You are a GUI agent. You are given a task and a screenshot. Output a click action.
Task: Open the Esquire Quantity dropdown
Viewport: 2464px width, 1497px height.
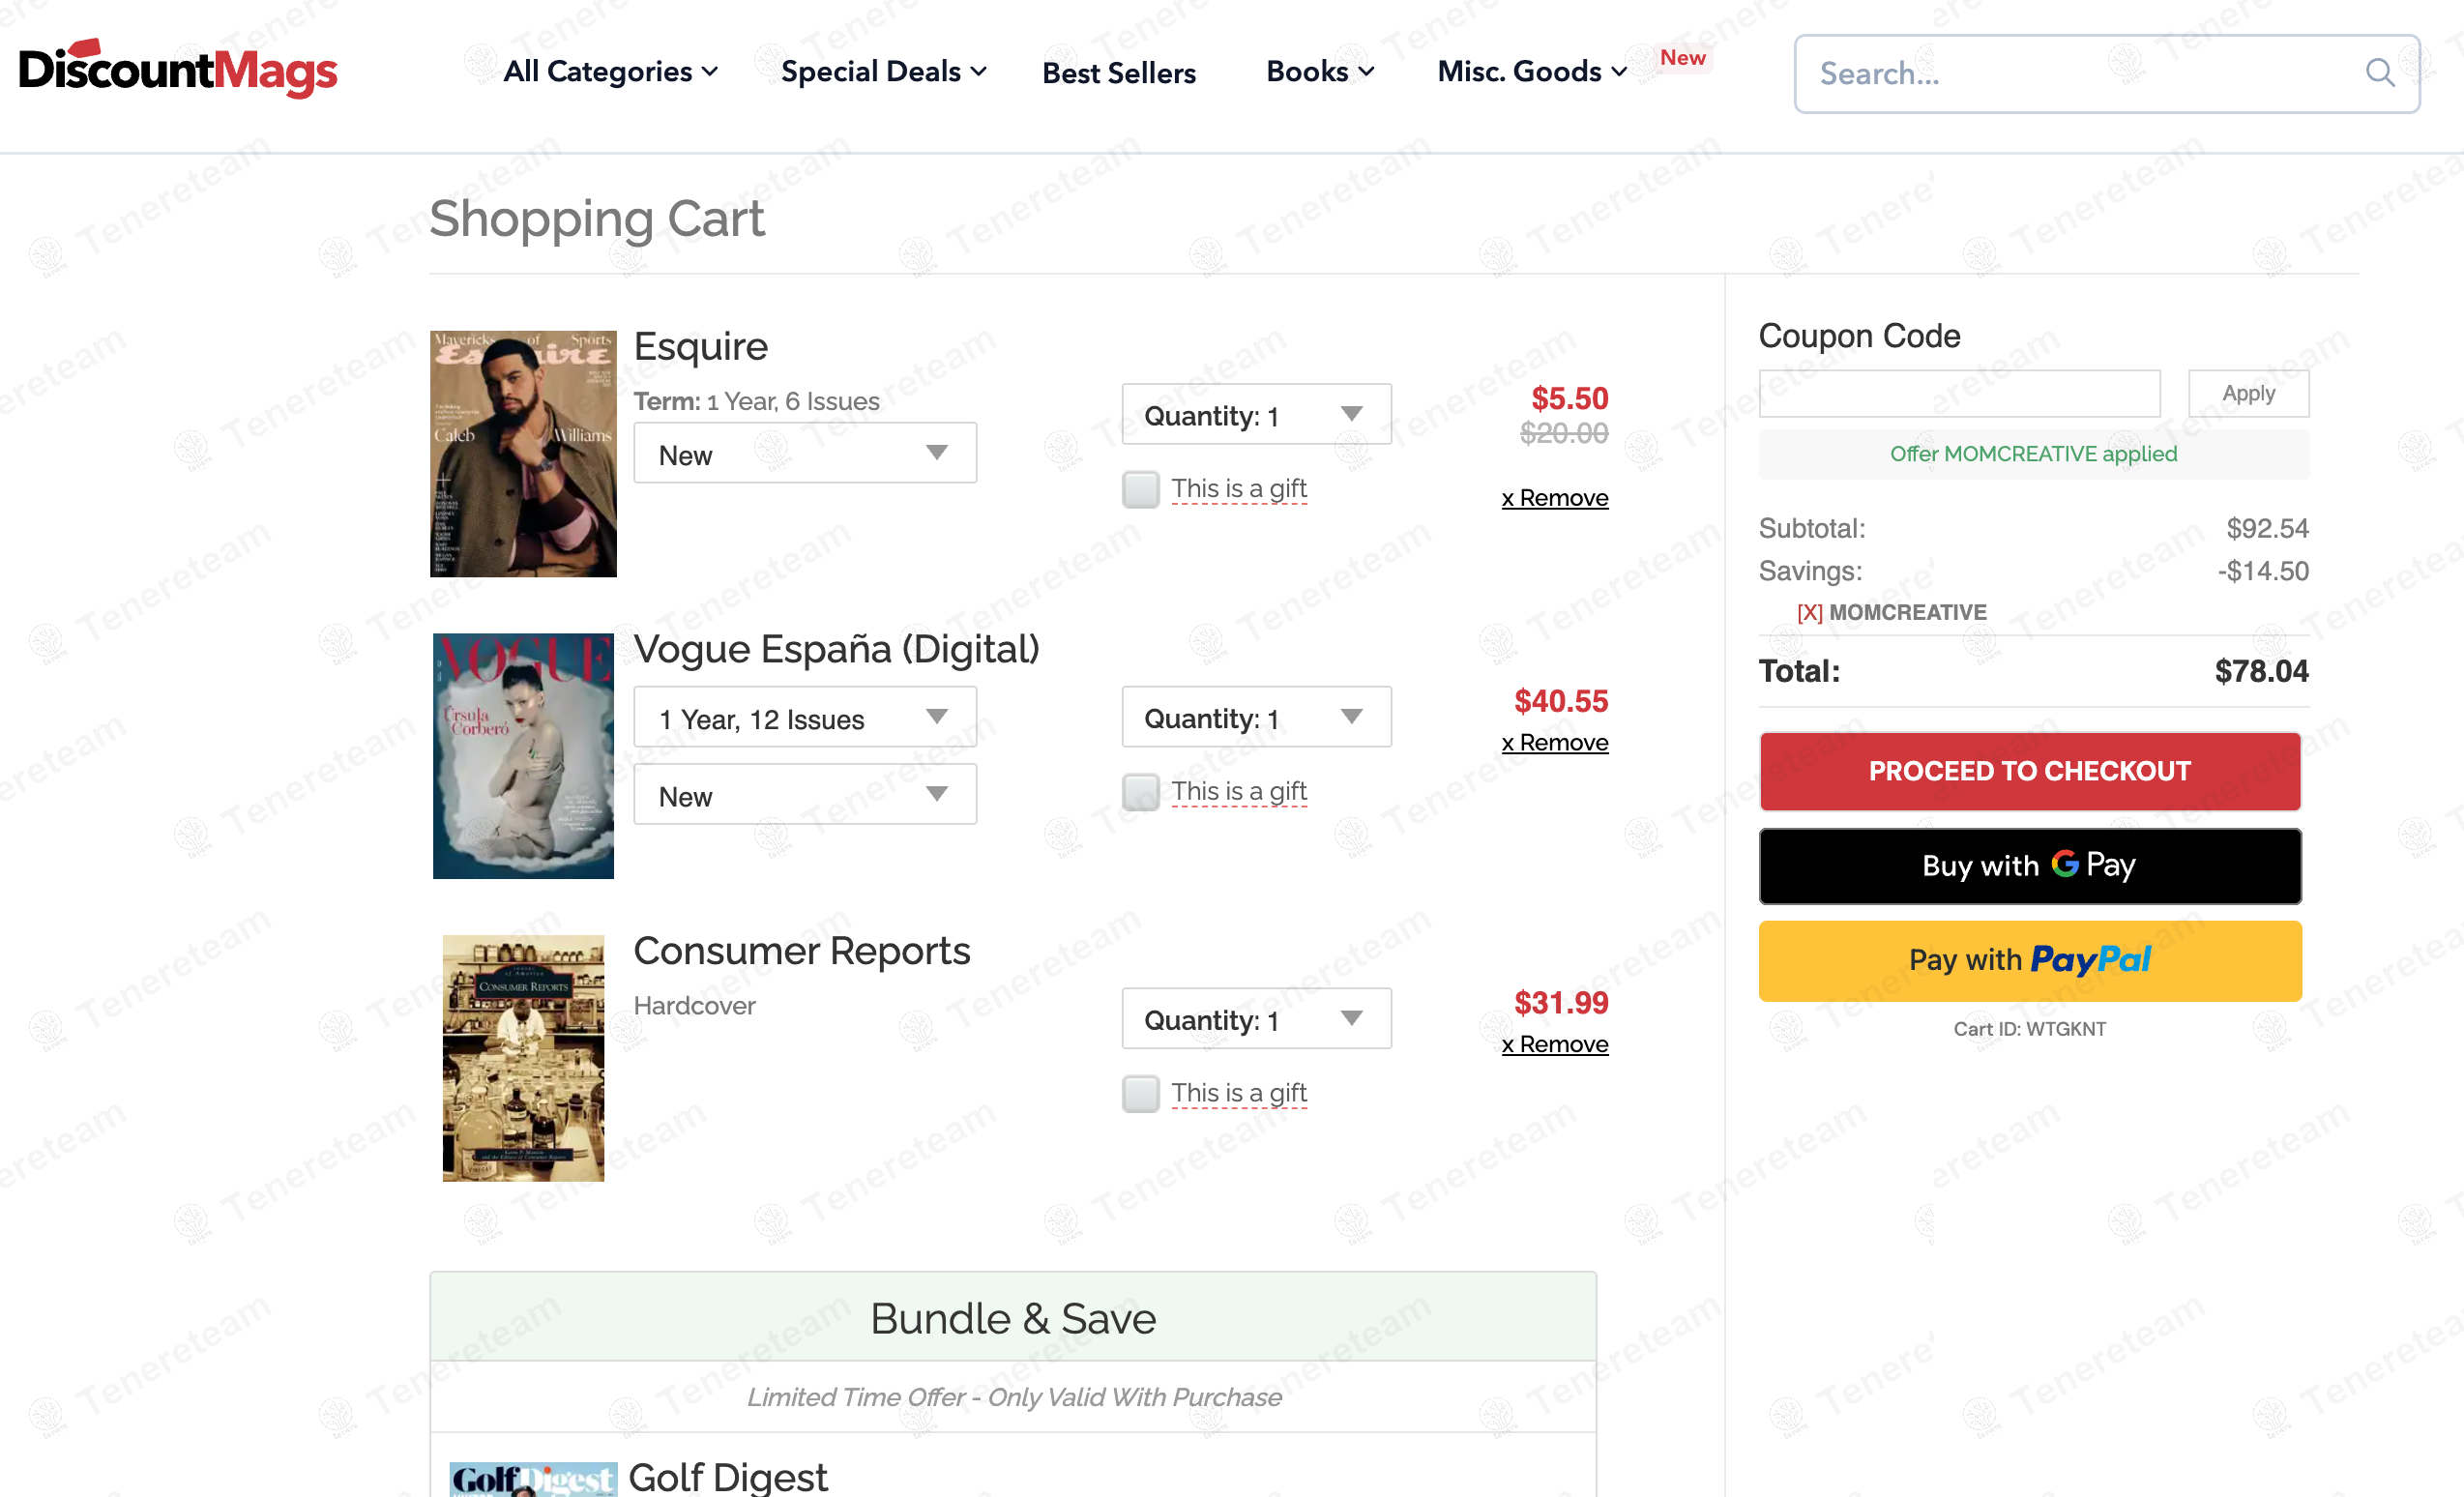pos(1255,415)
